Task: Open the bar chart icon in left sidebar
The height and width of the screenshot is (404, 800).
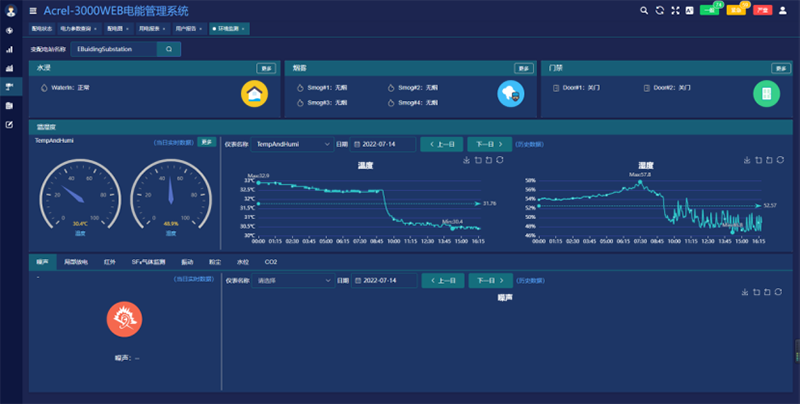Action: (x=9, y=67)
